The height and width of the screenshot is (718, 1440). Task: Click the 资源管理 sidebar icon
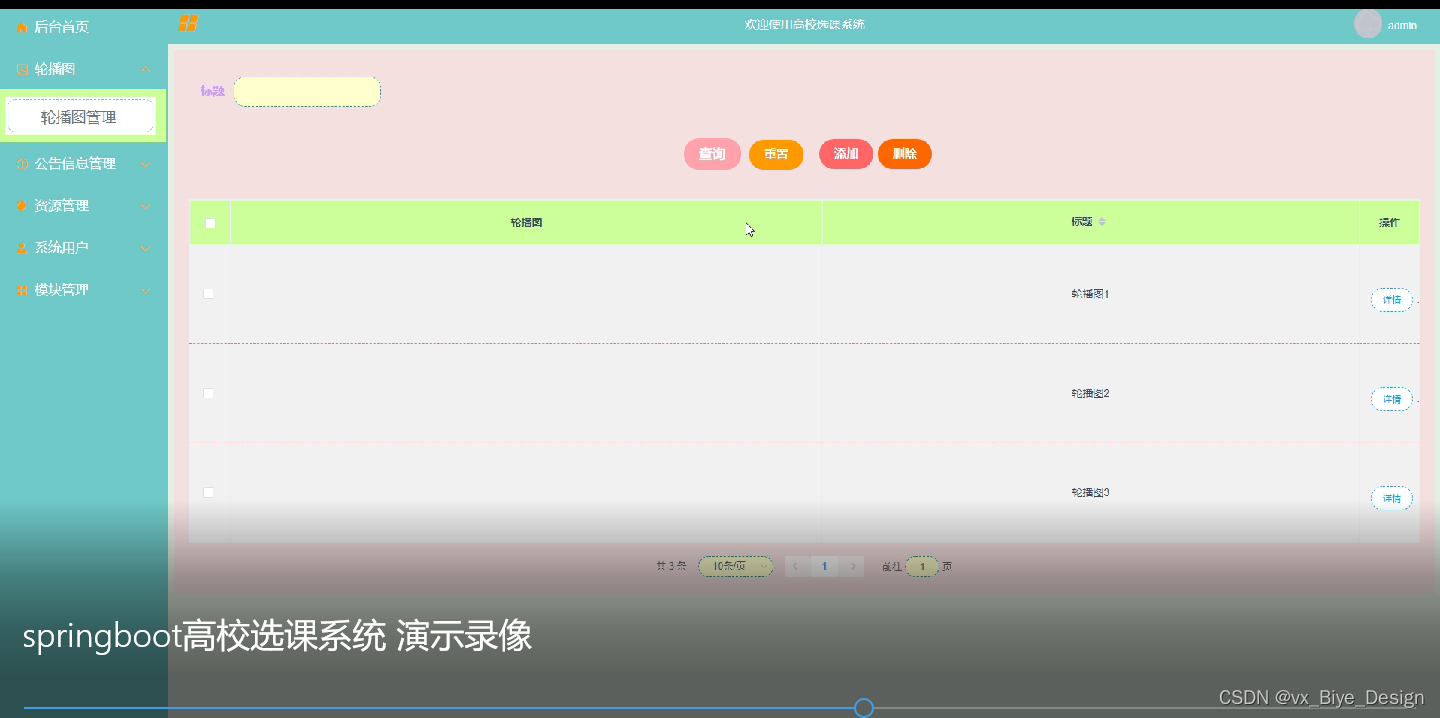(22, 206)
